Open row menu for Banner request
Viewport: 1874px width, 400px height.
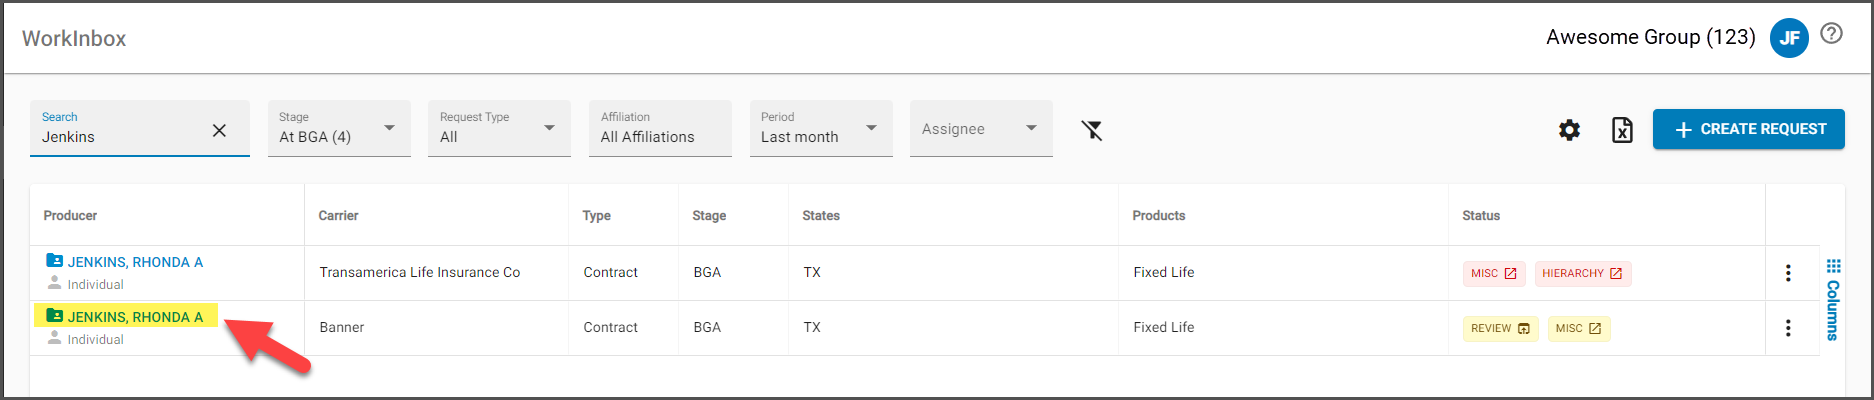click(x=1788, y=328)
